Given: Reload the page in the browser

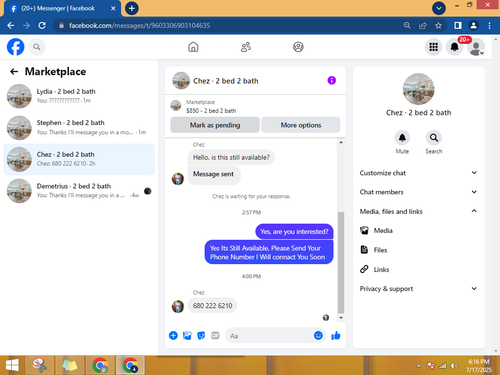Looking at the screenshot, I should pyautogui.click(x=42, y=25).
